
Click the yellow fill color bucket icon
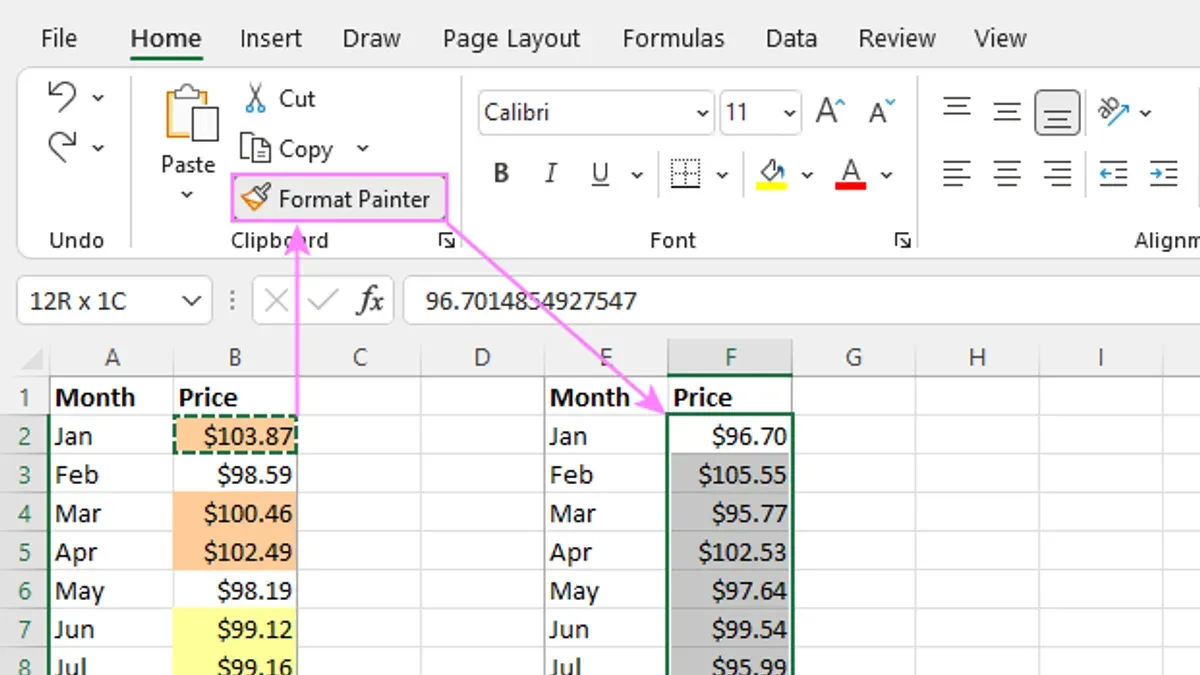pos(771,174)
